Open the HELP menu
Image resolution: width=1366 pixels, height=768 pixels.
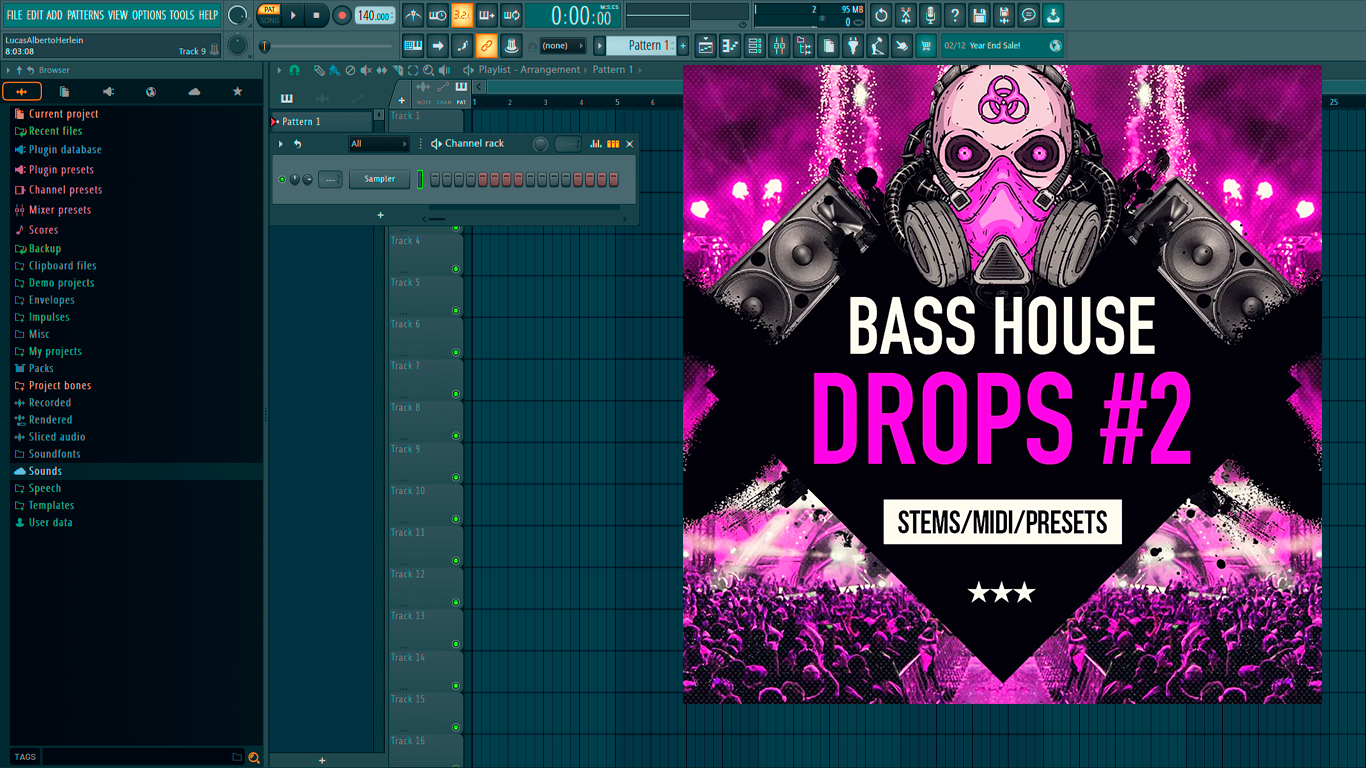(208, 15)
